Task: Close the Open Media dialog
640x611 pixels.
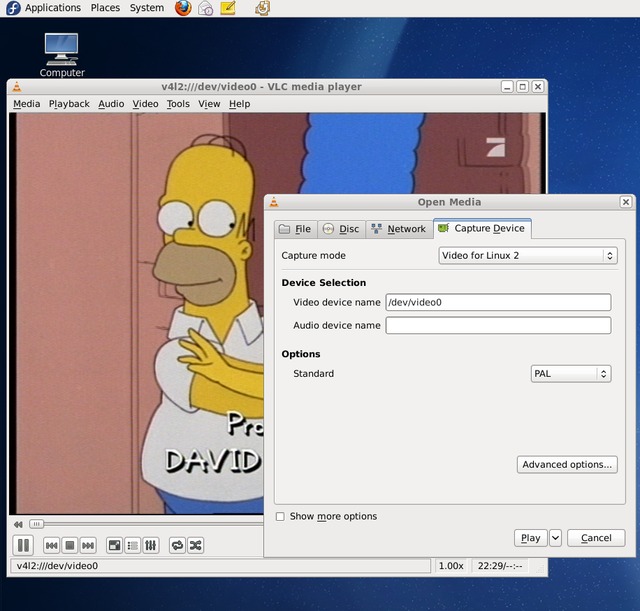Action: (625, 202)
